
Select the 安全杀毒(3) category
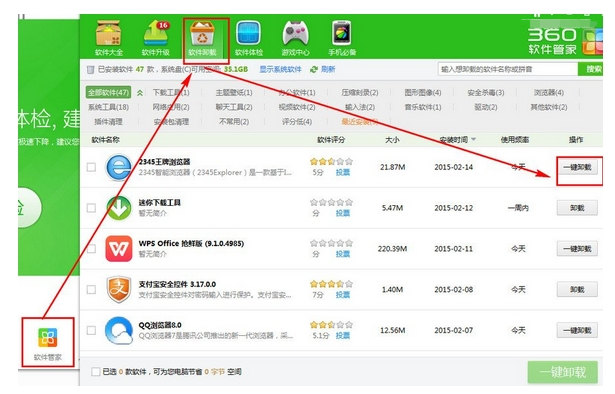point(486,93)
